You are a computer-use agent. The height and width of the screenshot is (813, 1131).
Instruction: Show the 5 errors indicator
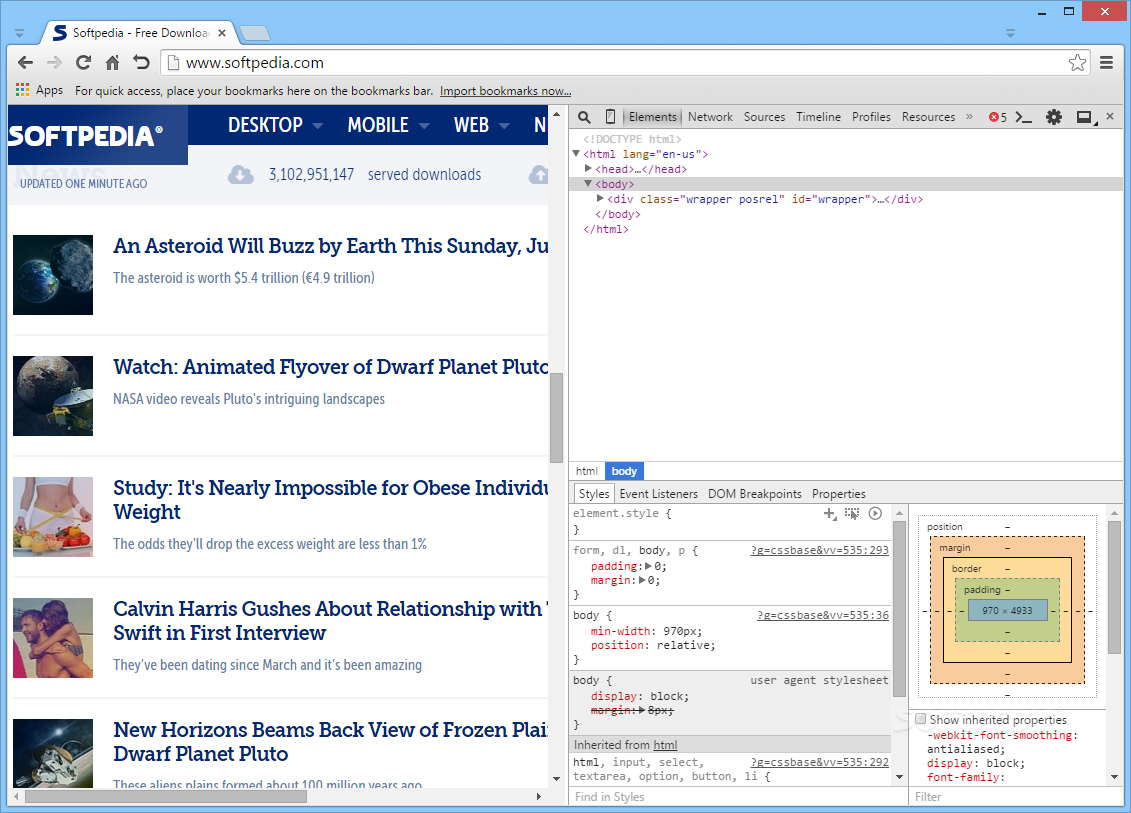(998, 117)
